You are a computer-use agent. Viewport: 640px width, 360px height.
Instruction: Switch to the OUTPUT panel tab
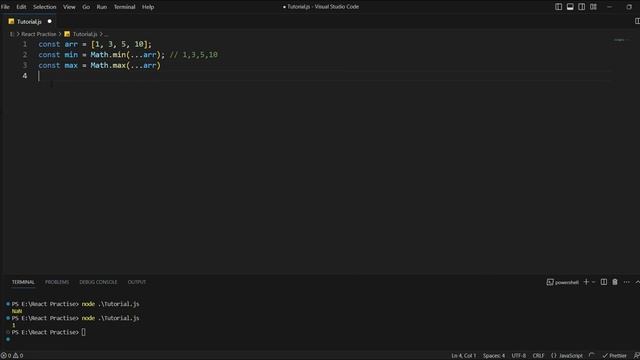point(137,282)
